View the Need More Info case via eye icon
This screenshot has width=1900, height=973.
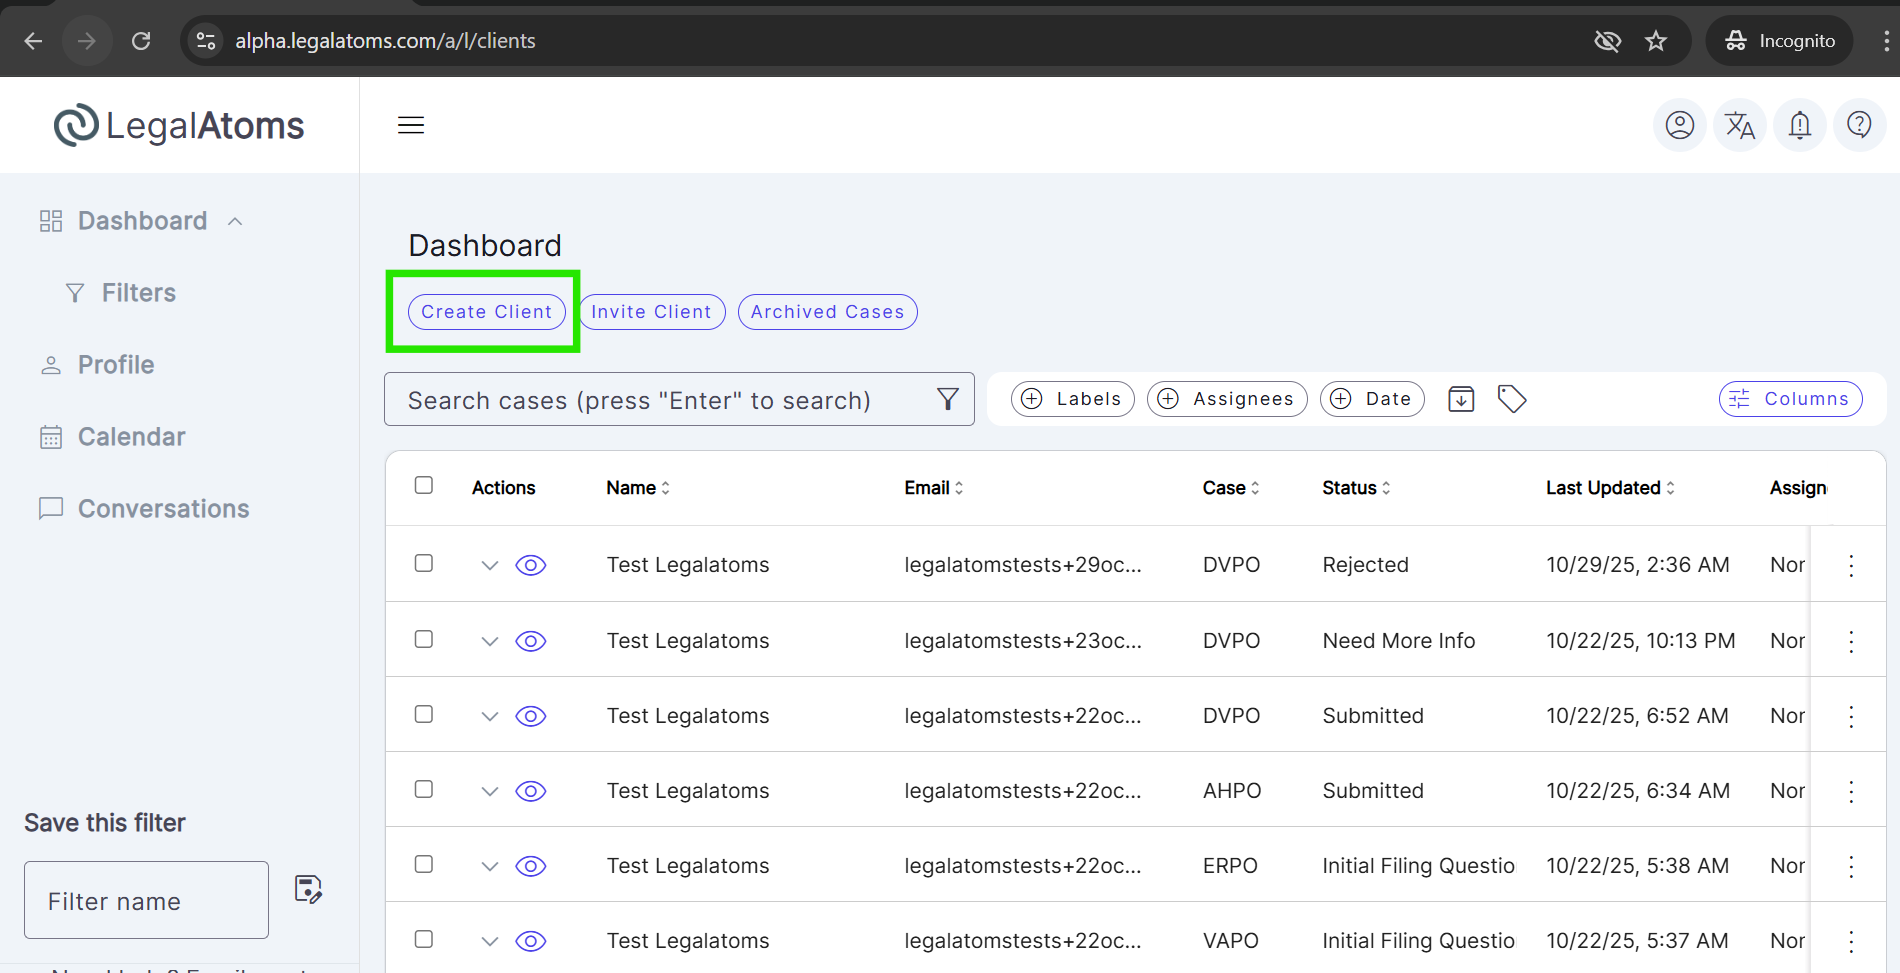coord(531,641)
